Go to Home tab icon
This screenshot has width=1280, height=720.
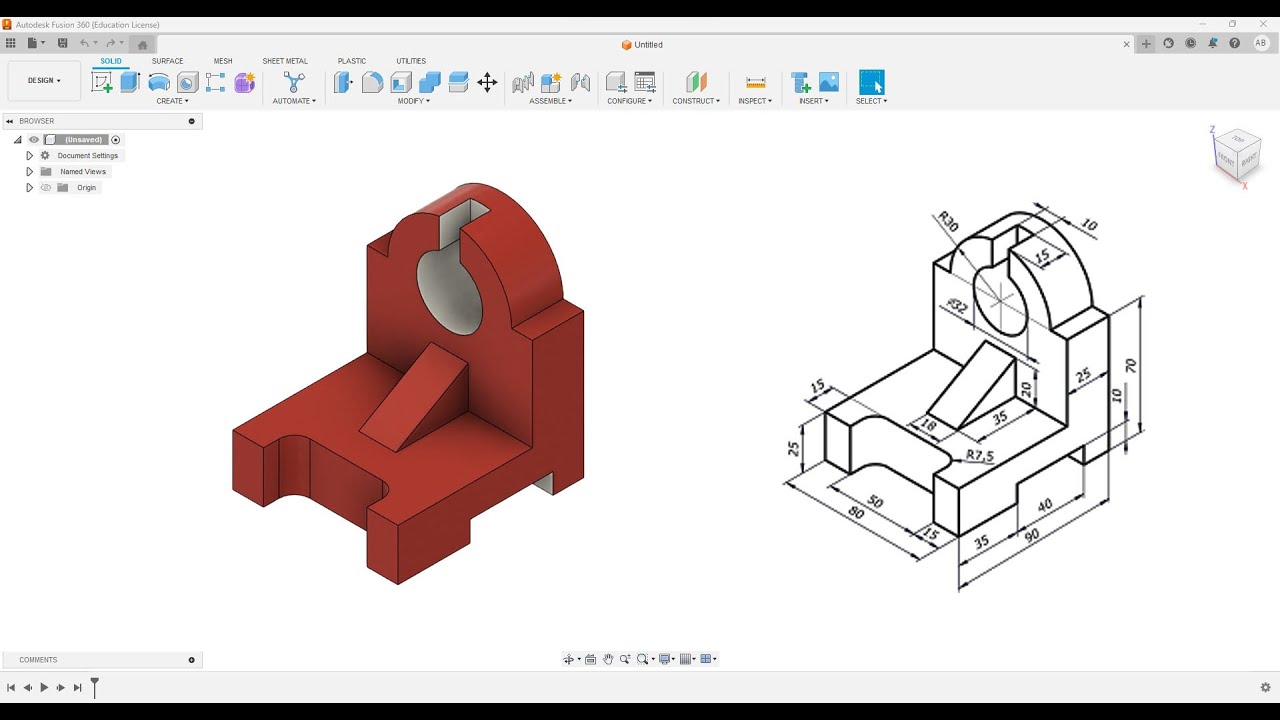[142, 44]
